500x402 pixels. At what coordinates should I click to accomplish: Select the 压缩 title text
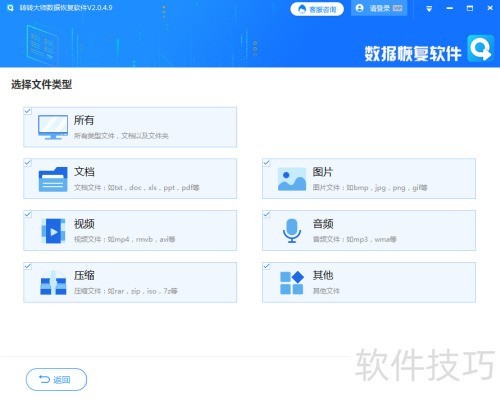tap(84, 275)
